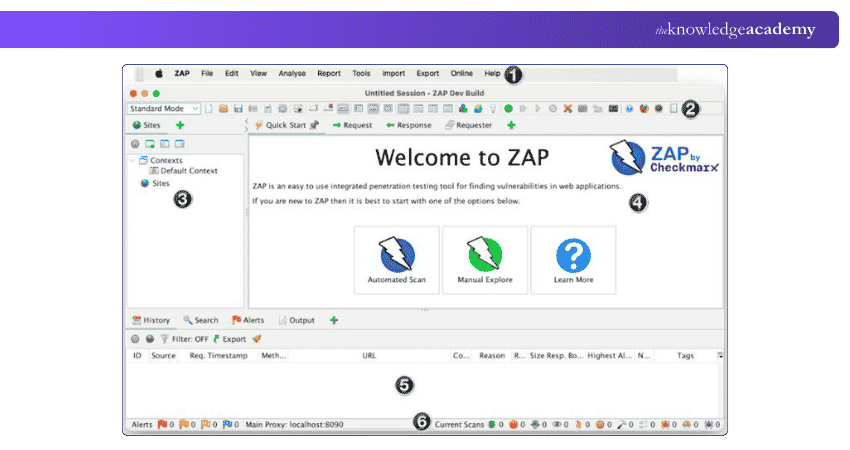Viewport: 850px width, 450px height.
Task: Click the Firefox browser launch icon in toolbar
Action: (x=644, y=108)
